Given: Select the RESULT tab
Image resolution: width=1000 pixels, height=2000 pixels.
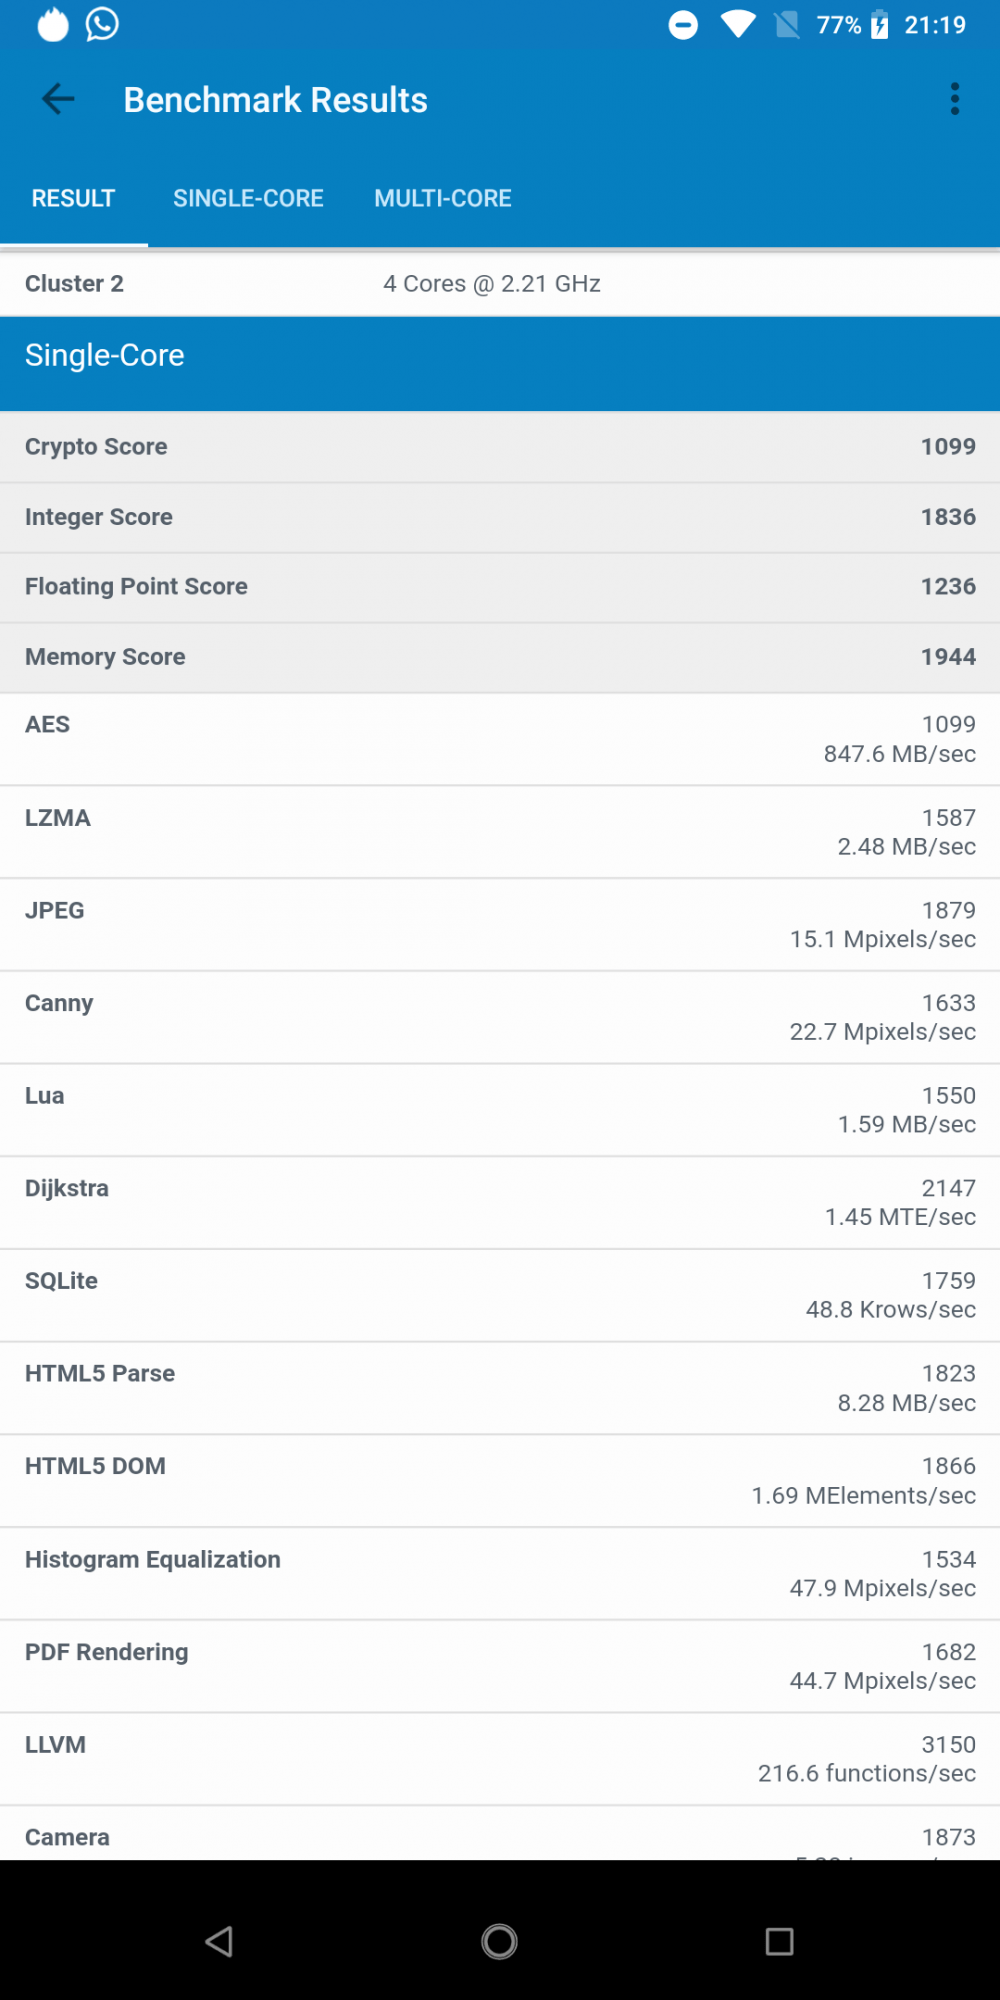Looking at the screenshot, I should coord(74,198).
